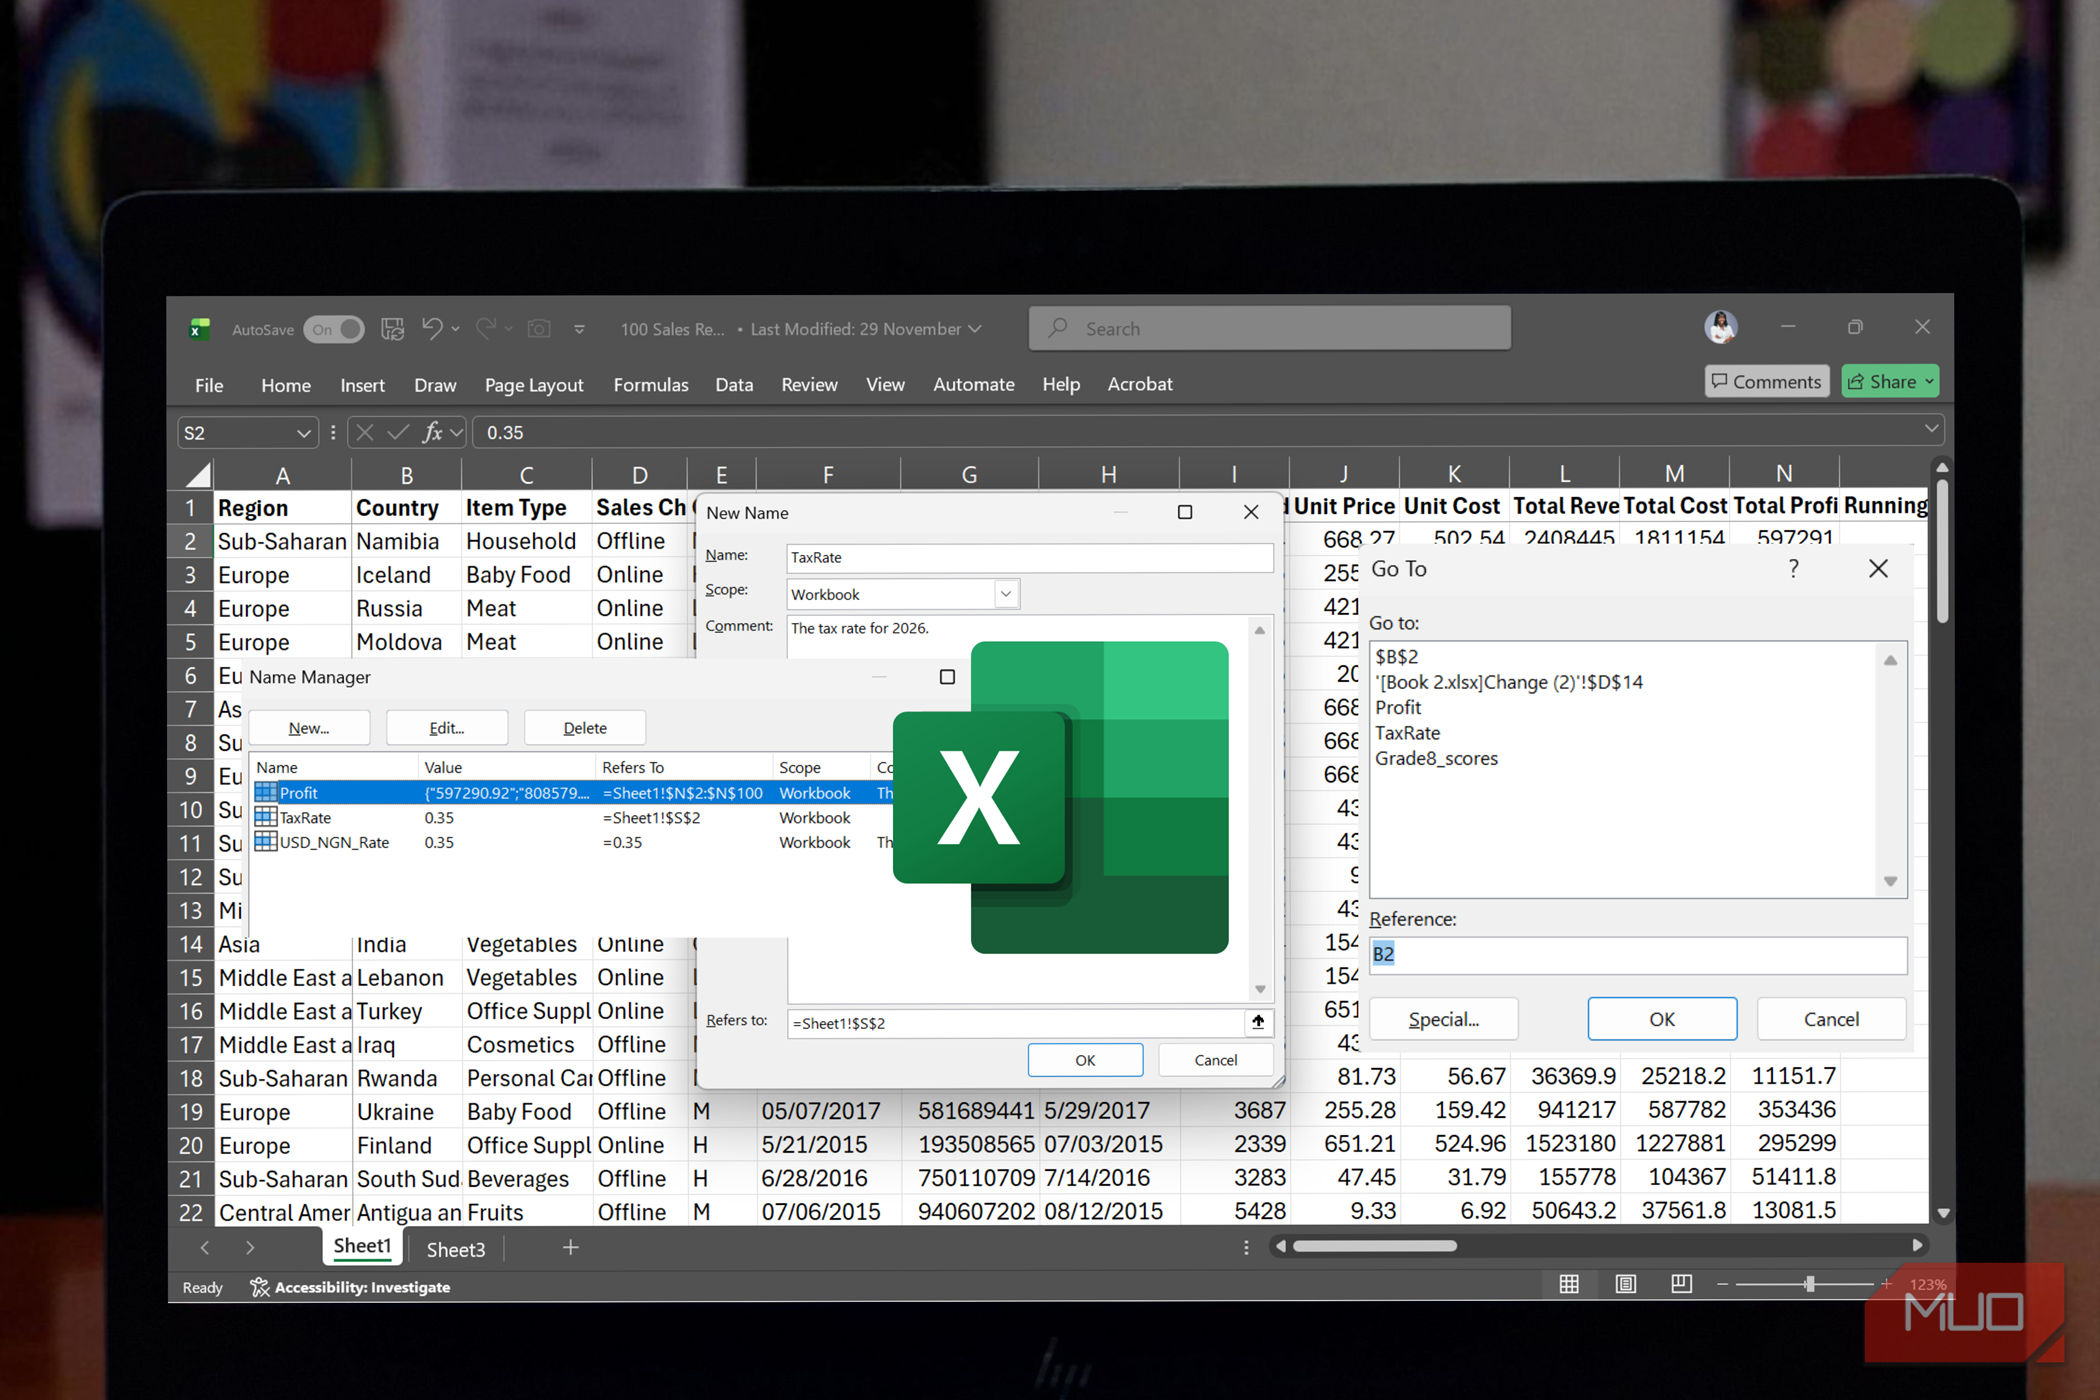The height and width of the screenshot is (1400, 2100).
Task: Select Page Break Preview icon in status bar
Action: click(x=1682, y=1284)
